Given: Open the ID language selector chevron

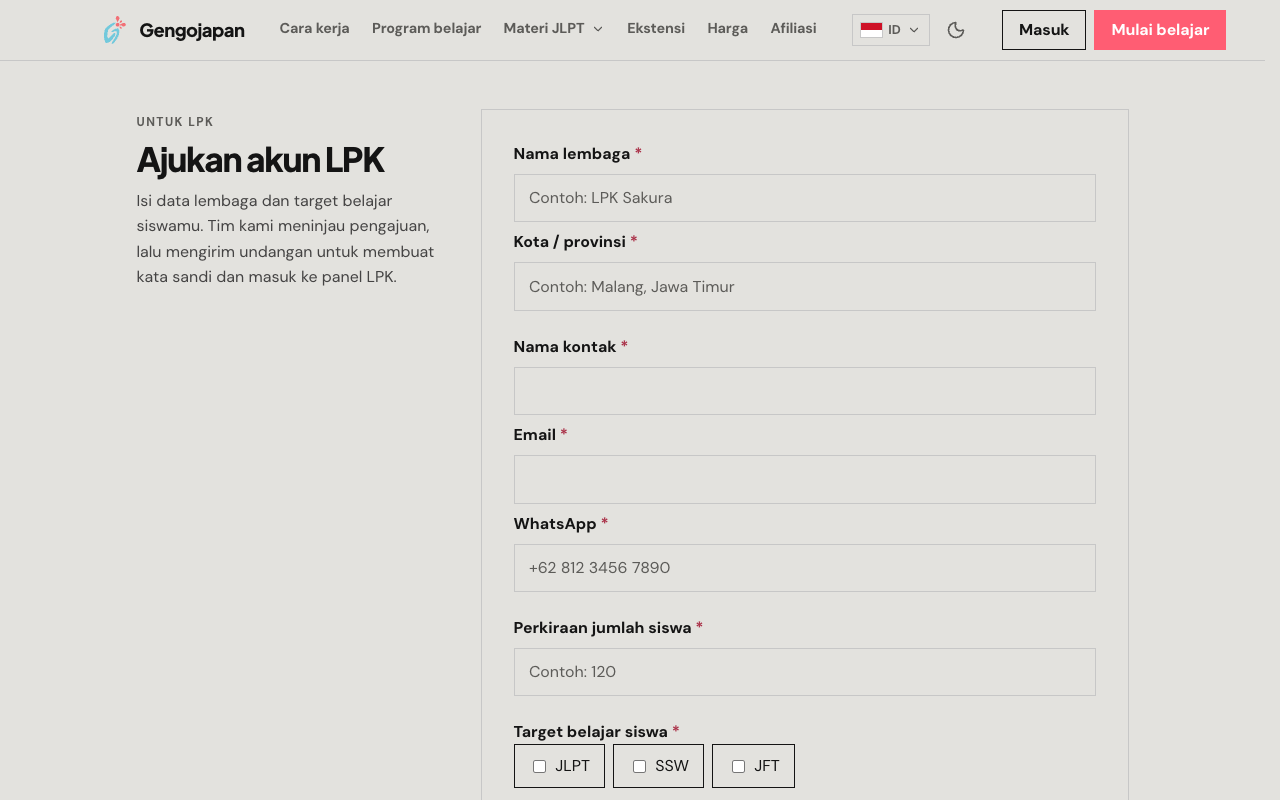Looking at the screenshot, I should [913, 30].
